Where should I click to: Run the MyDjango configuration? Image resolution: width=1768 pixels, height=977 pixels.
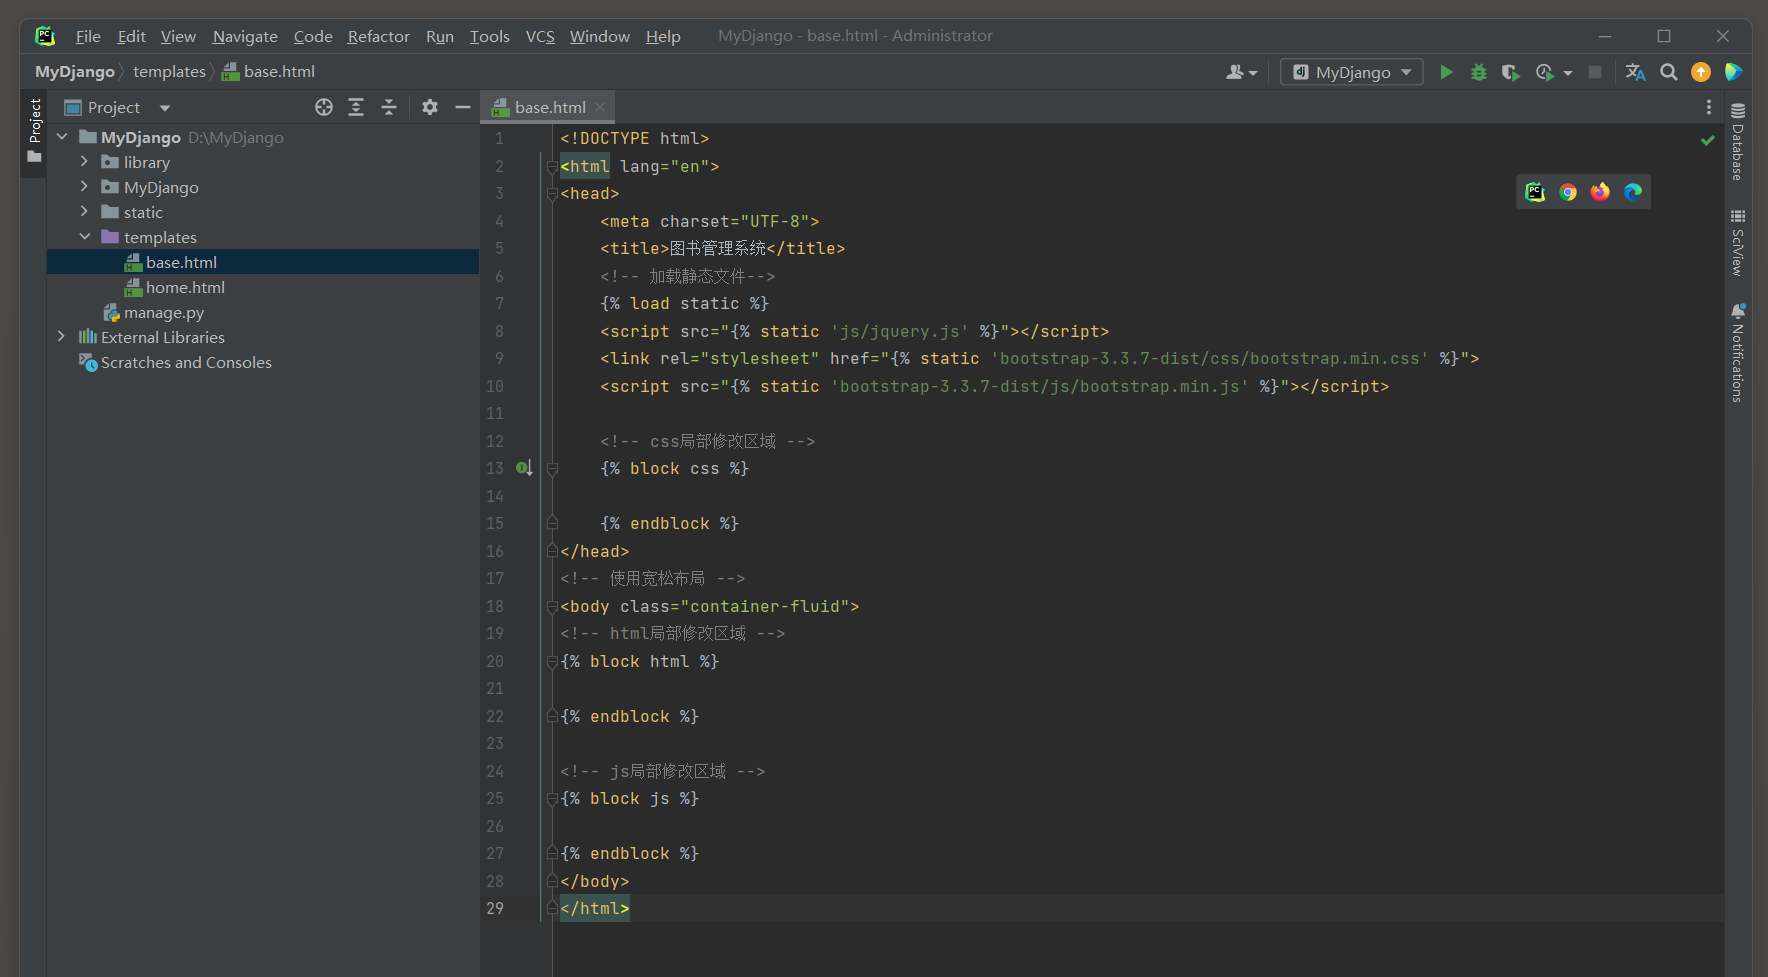point(1446,72)
